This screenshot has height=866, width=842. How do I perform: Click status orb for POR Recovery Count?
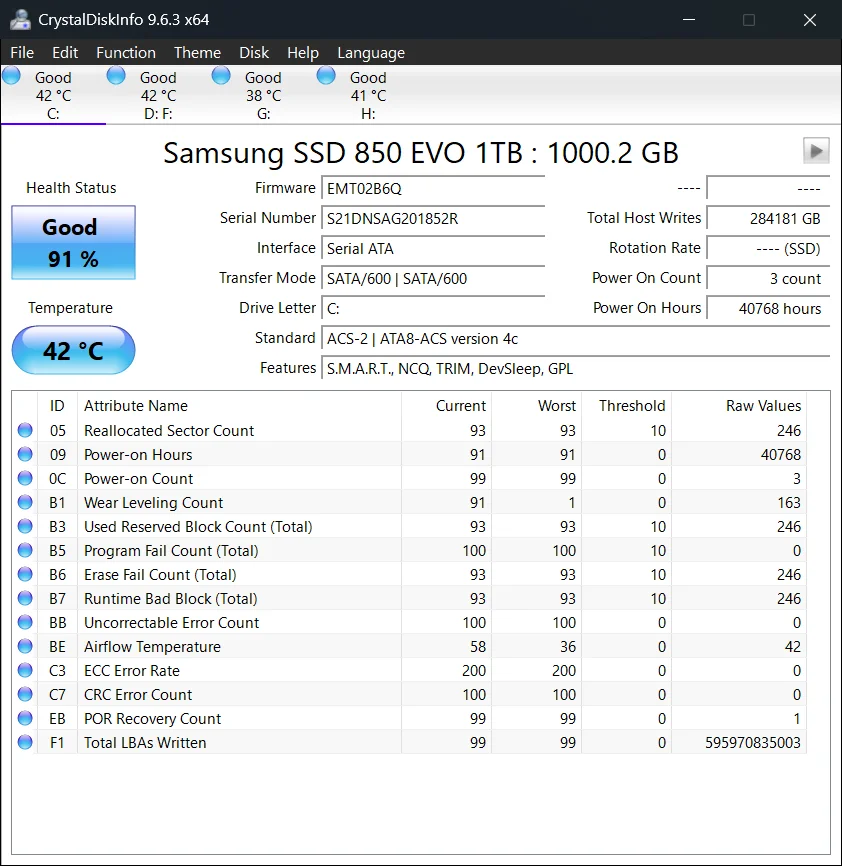tap(25, 719)
